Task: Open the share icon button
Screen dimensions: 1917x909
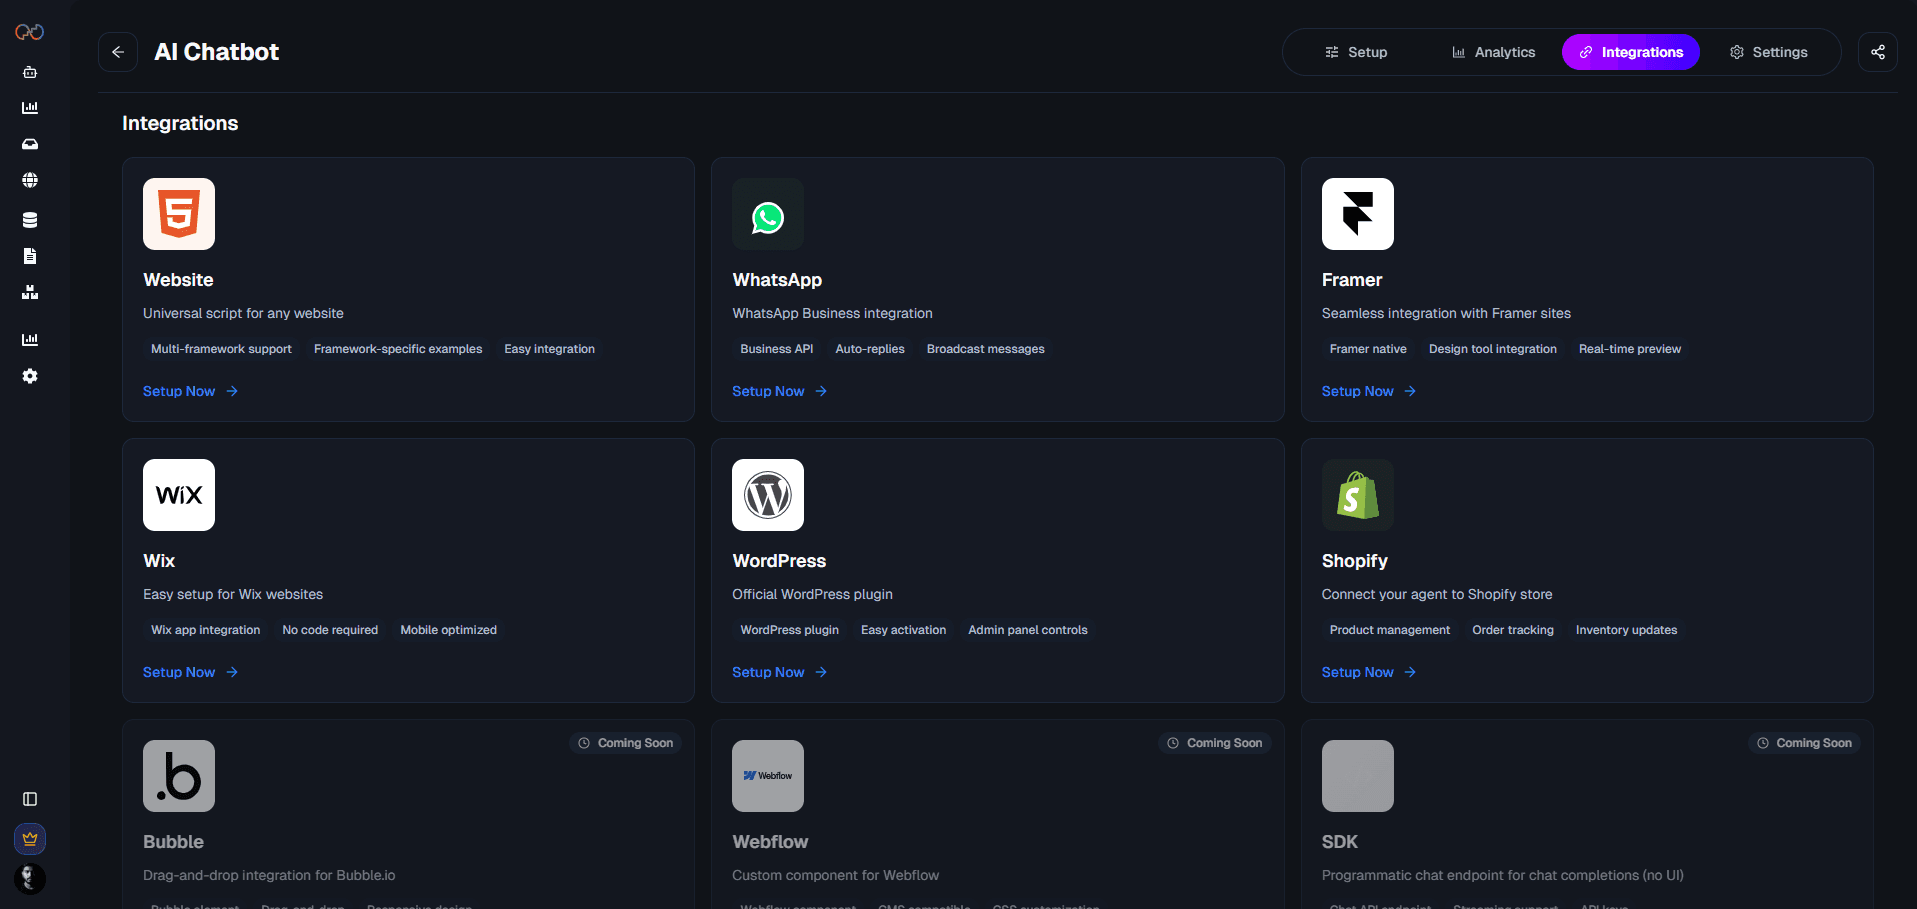Action: coord(1877,52)
